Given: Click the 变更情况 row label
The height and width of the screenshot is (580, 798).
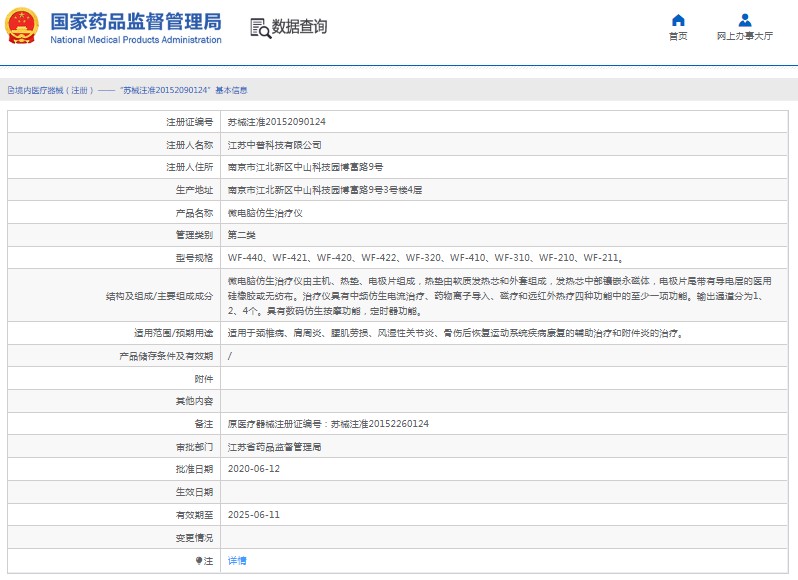Looking at the screenshot, I should click(194, 537).
